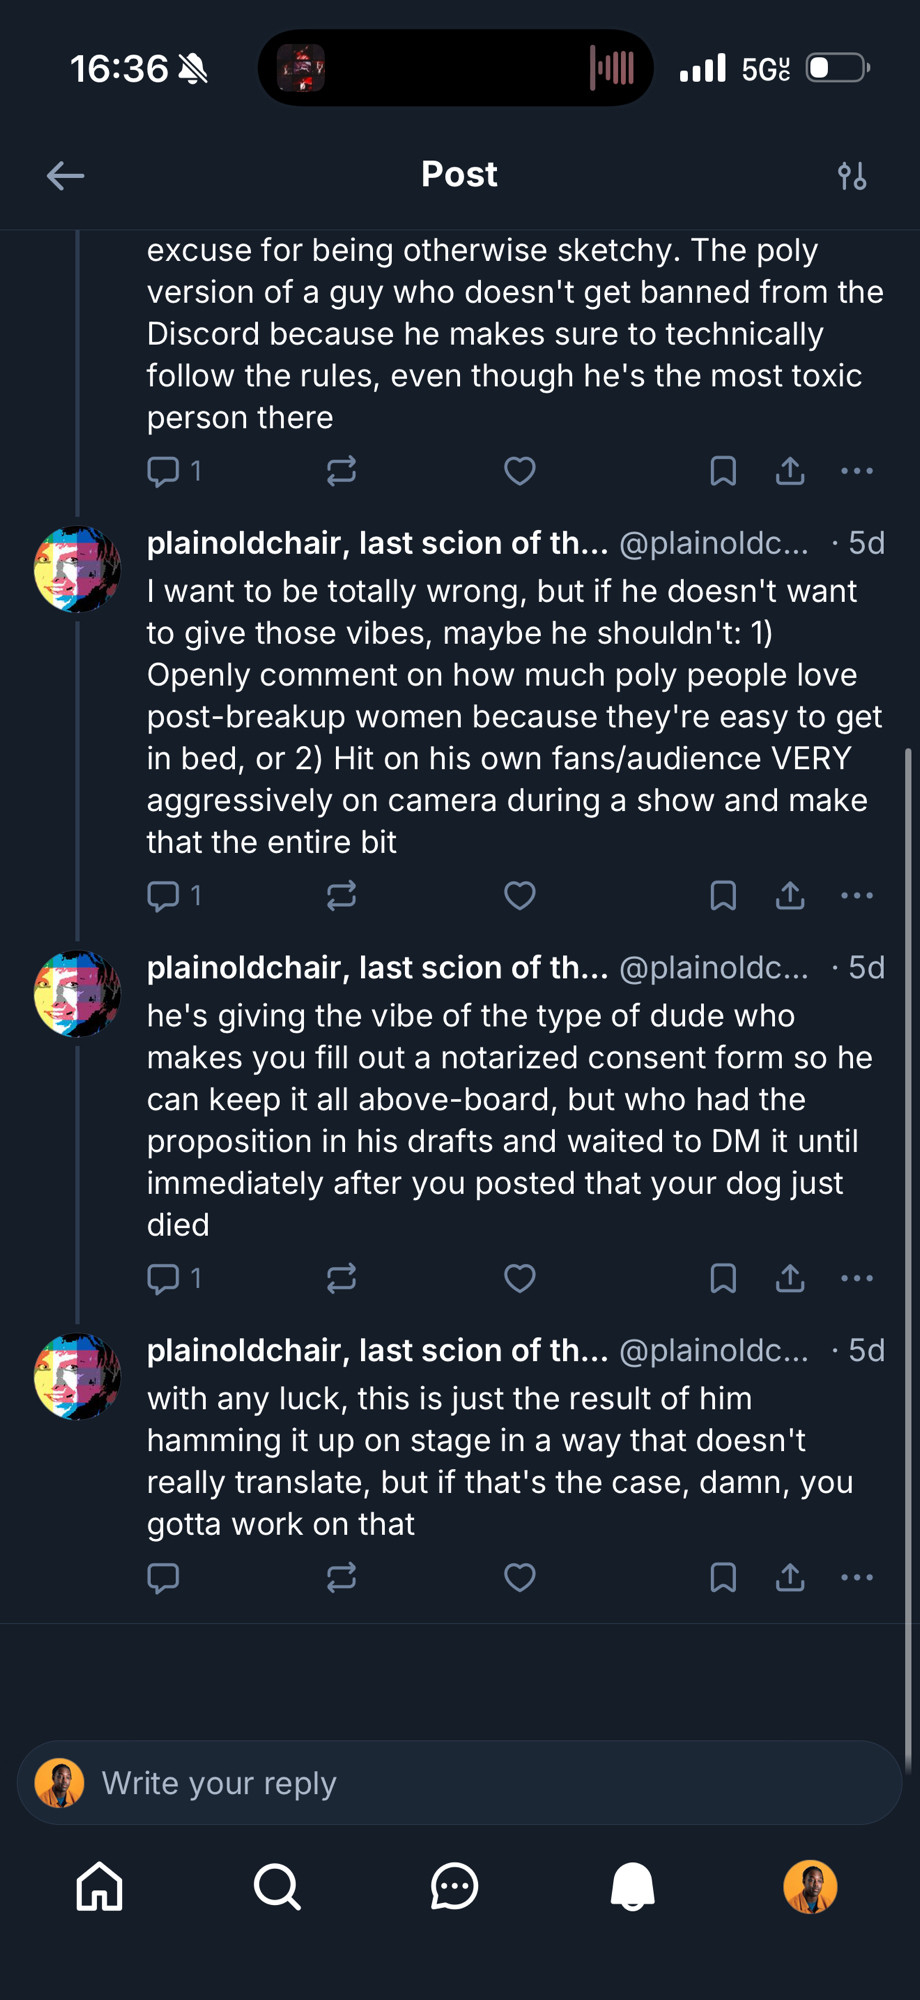The image size is (920, 2000).
Task: Share the "Discord" post at the top
Action: point(790,471)
